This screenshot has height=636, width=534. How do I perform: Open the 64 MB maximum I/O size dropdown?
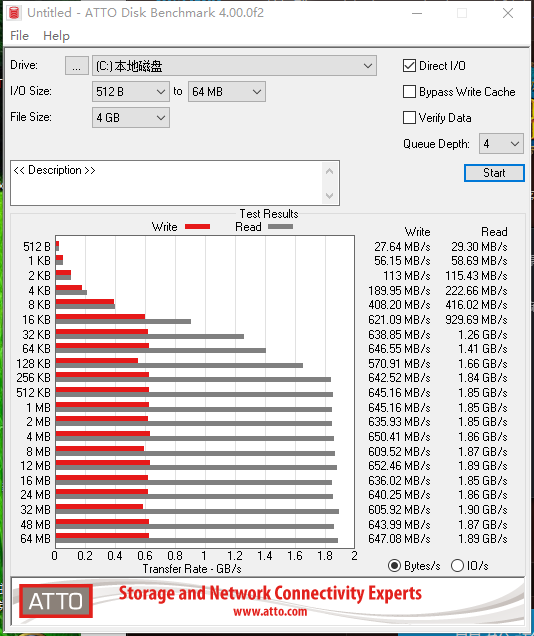point(227,92)
